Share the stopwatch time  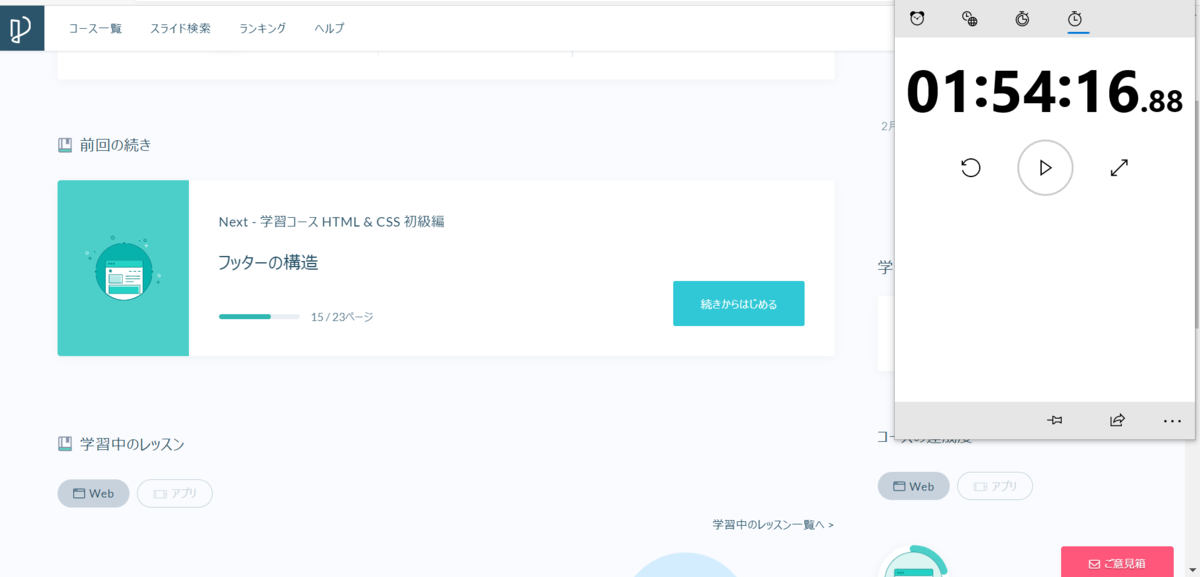tap(1117, 420)
